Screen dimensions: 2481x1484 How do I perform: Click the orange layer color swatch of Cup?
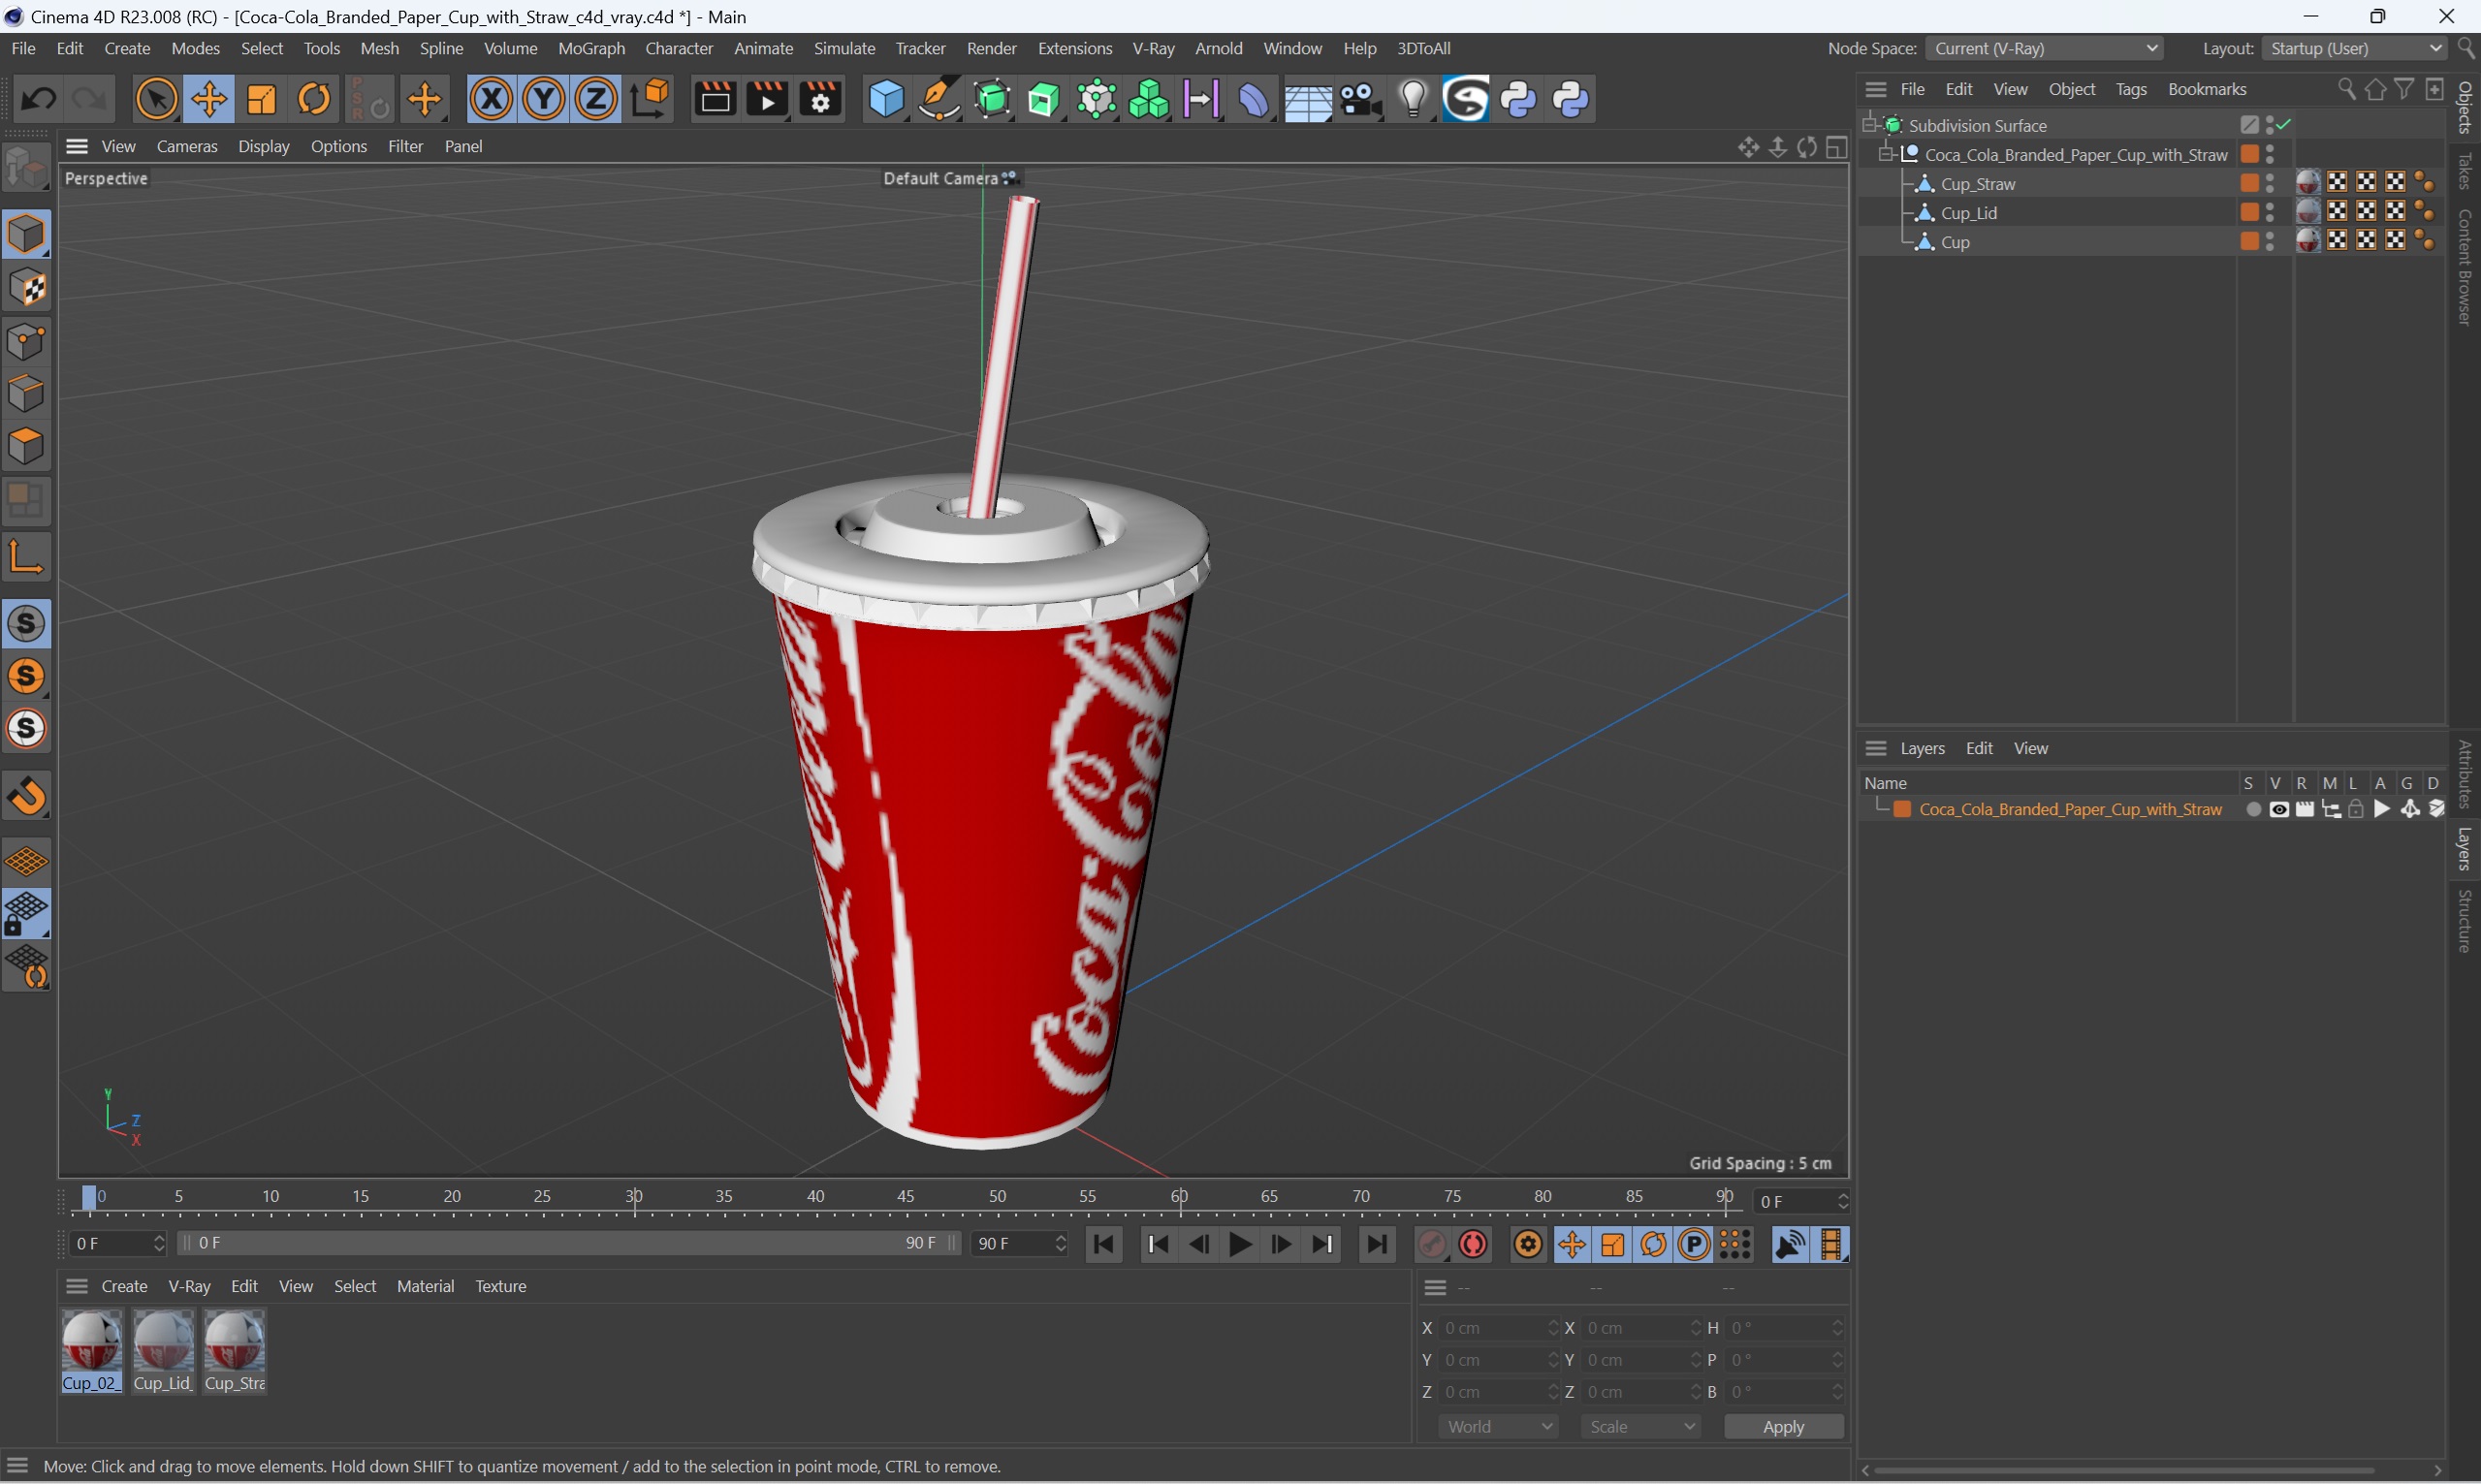(x=2249, y=241)
